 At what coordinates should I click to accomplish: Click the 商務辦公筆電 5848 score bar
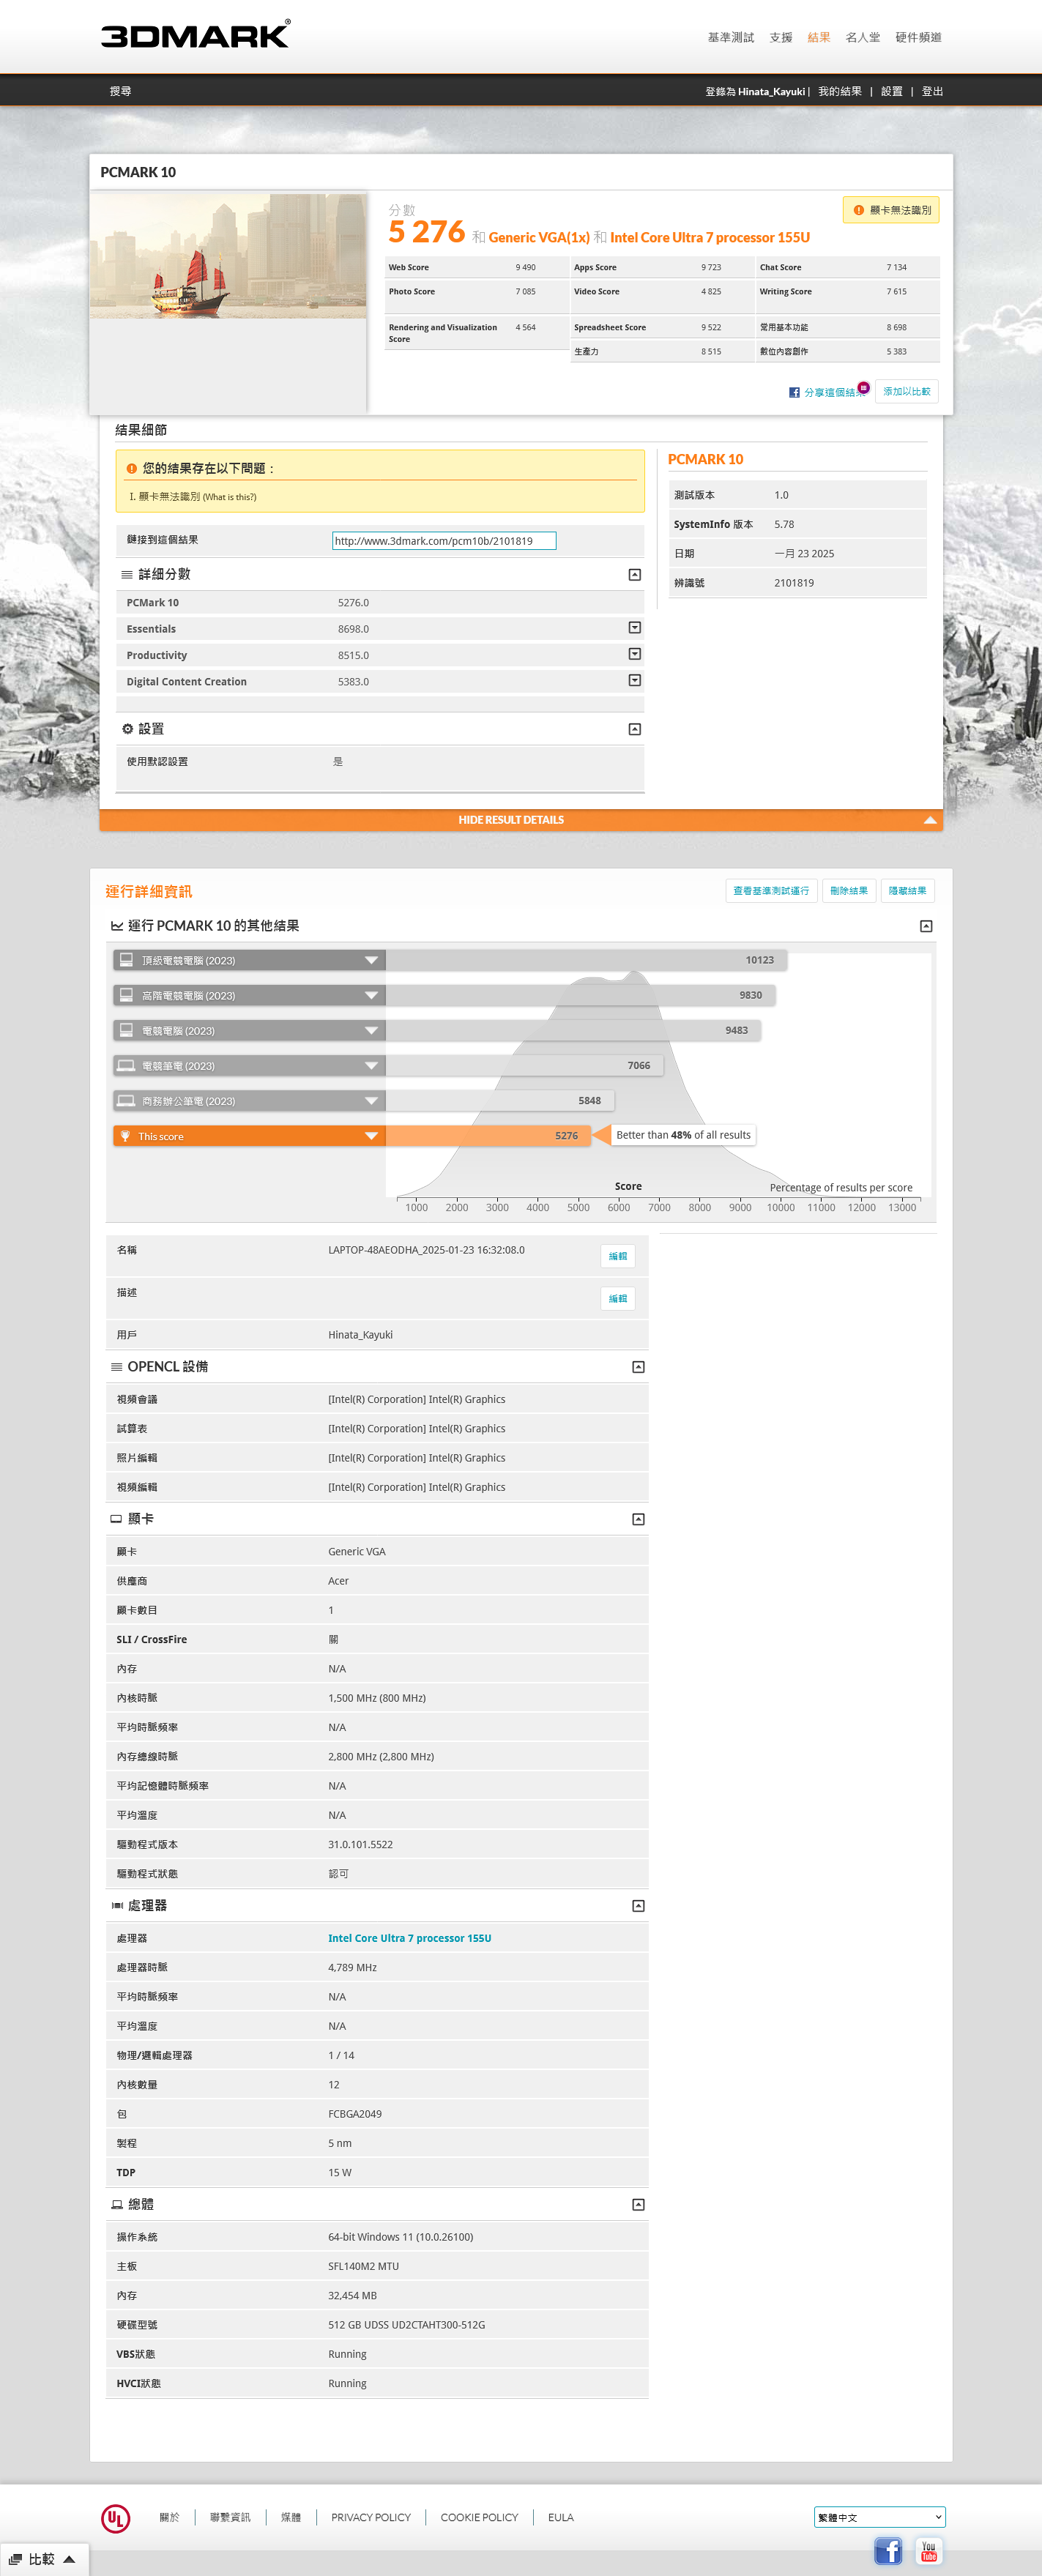tap(500, 1101)
